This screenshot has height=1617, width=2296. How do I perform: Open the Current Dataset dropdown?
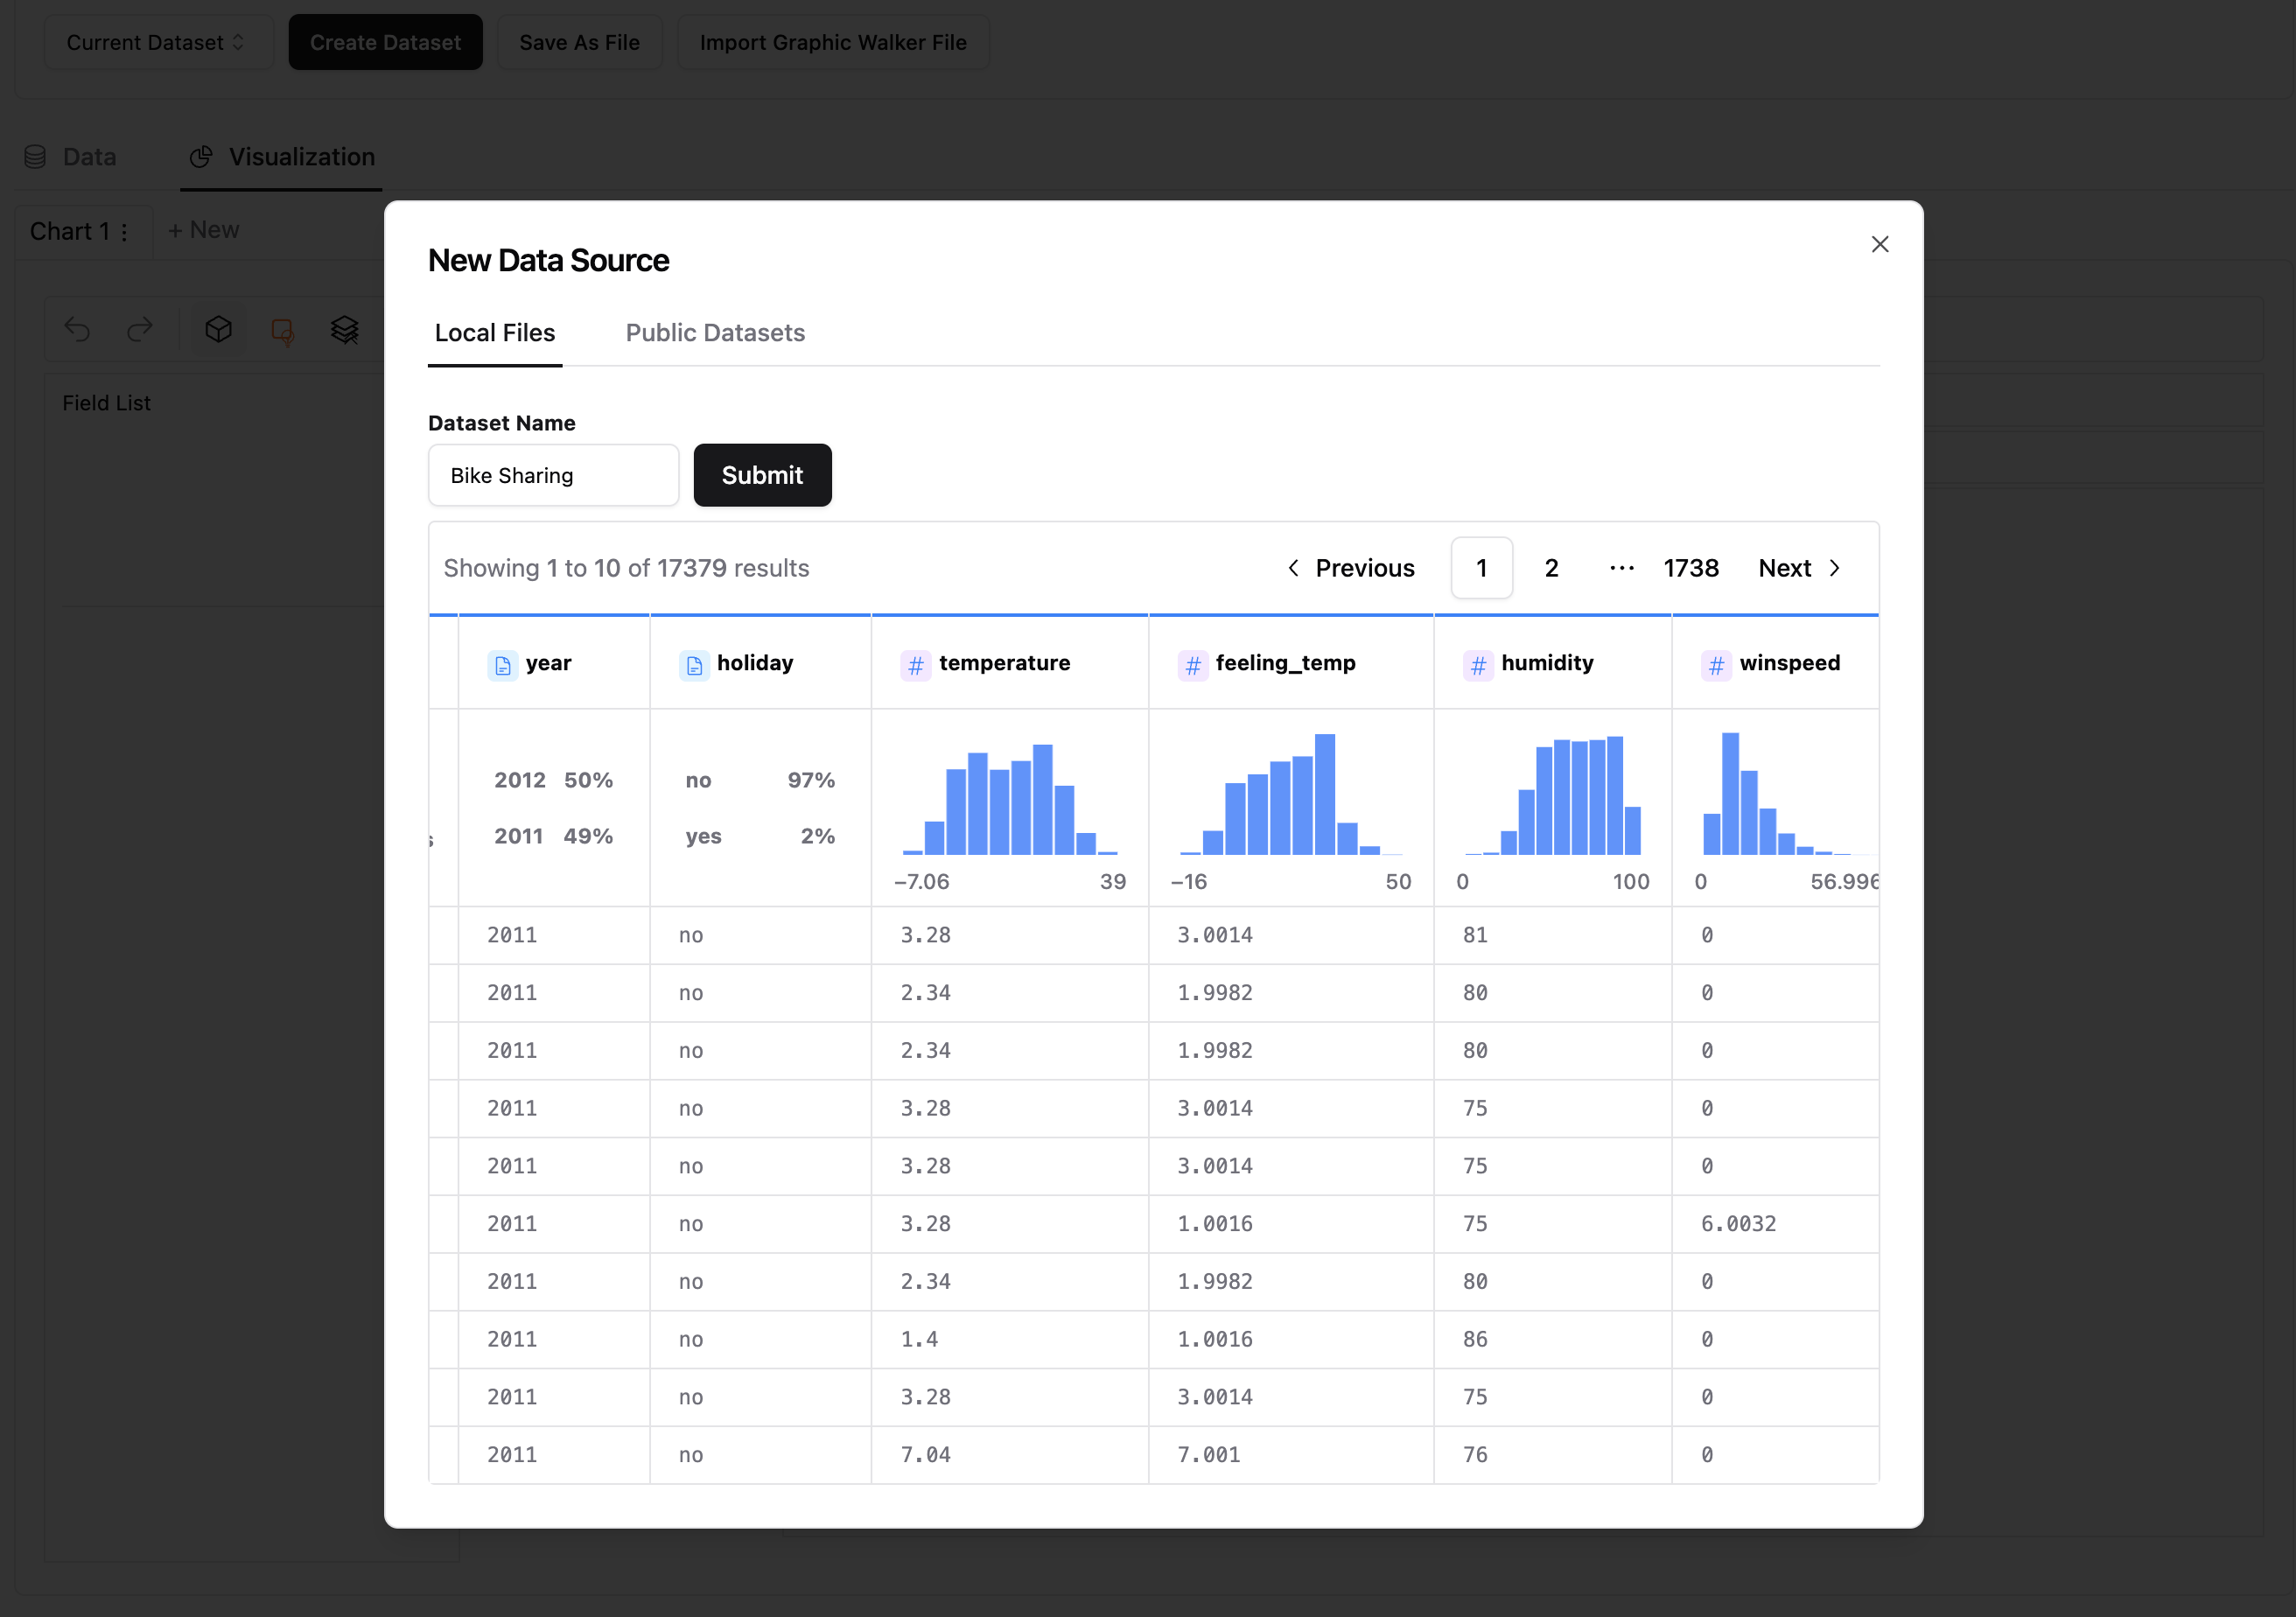coord(156,43)
